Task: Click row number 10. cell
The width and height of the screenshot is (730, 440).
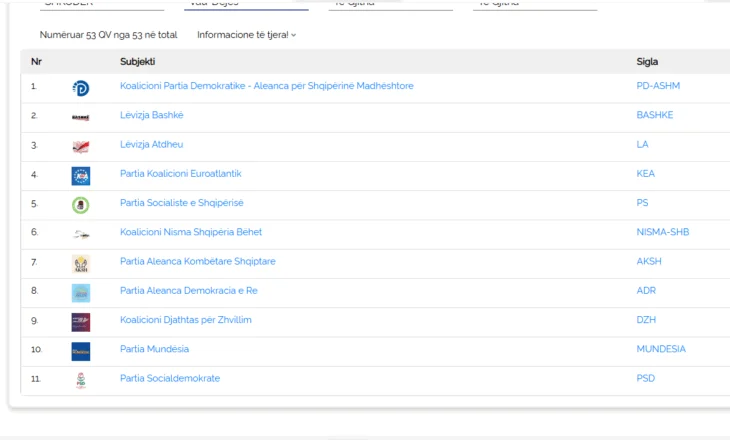Action: pos(36,349)
